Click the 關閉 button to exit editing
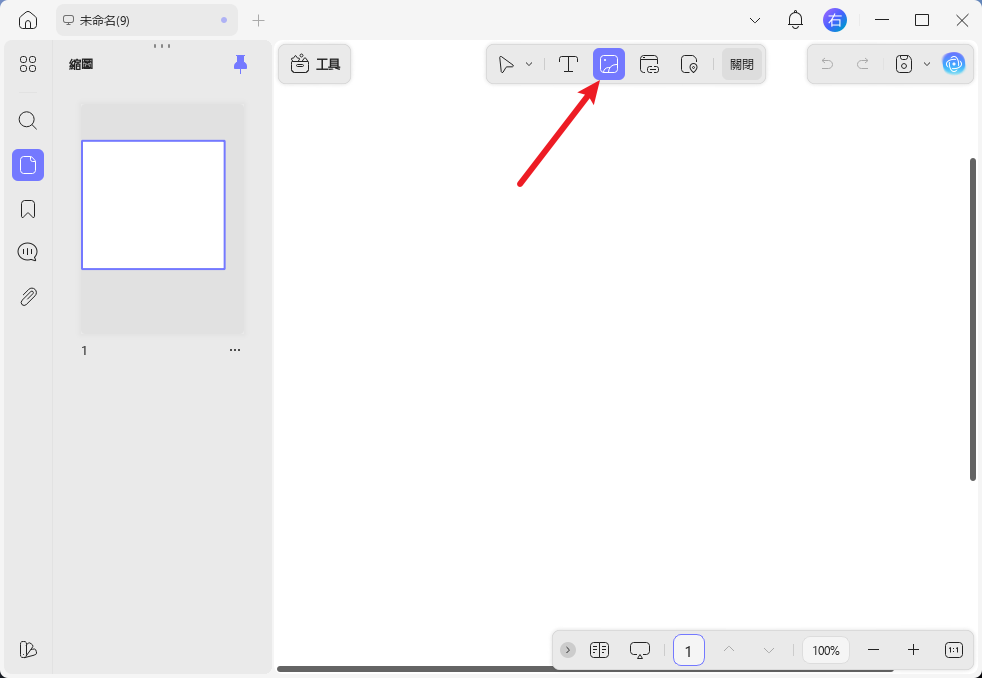 (x=742, y=64)
